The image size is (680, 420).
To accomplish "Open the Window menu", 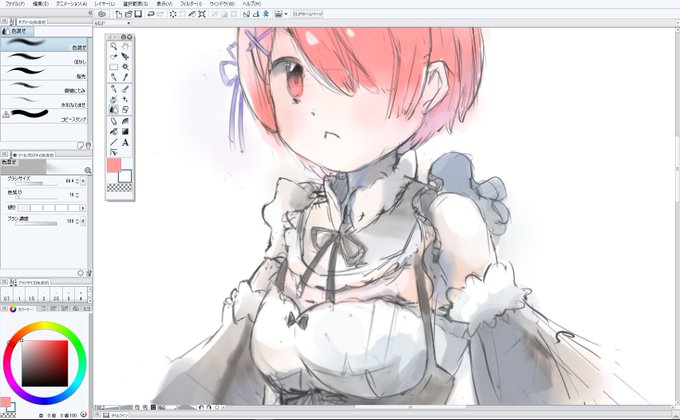I will tap(222, 3).
